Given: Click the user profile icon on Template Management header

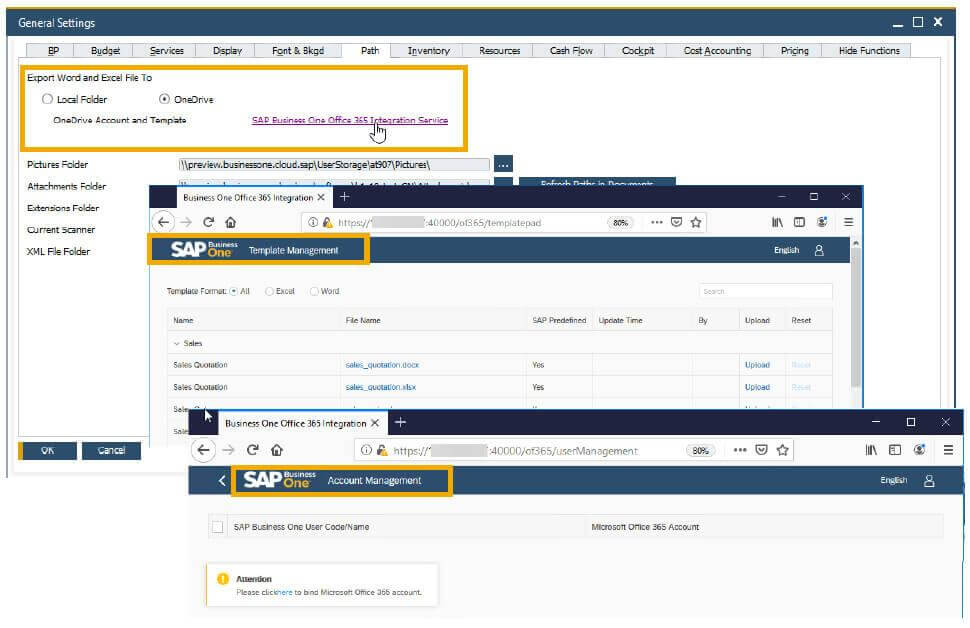Looking at the screenshot, I should click(819, 251).
